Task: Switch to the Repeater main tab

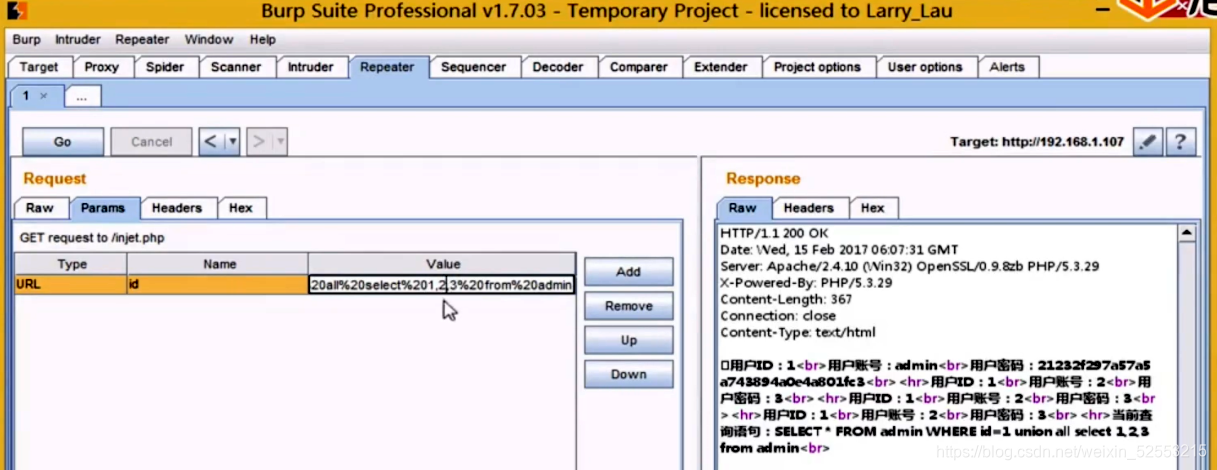Action: 387,67
